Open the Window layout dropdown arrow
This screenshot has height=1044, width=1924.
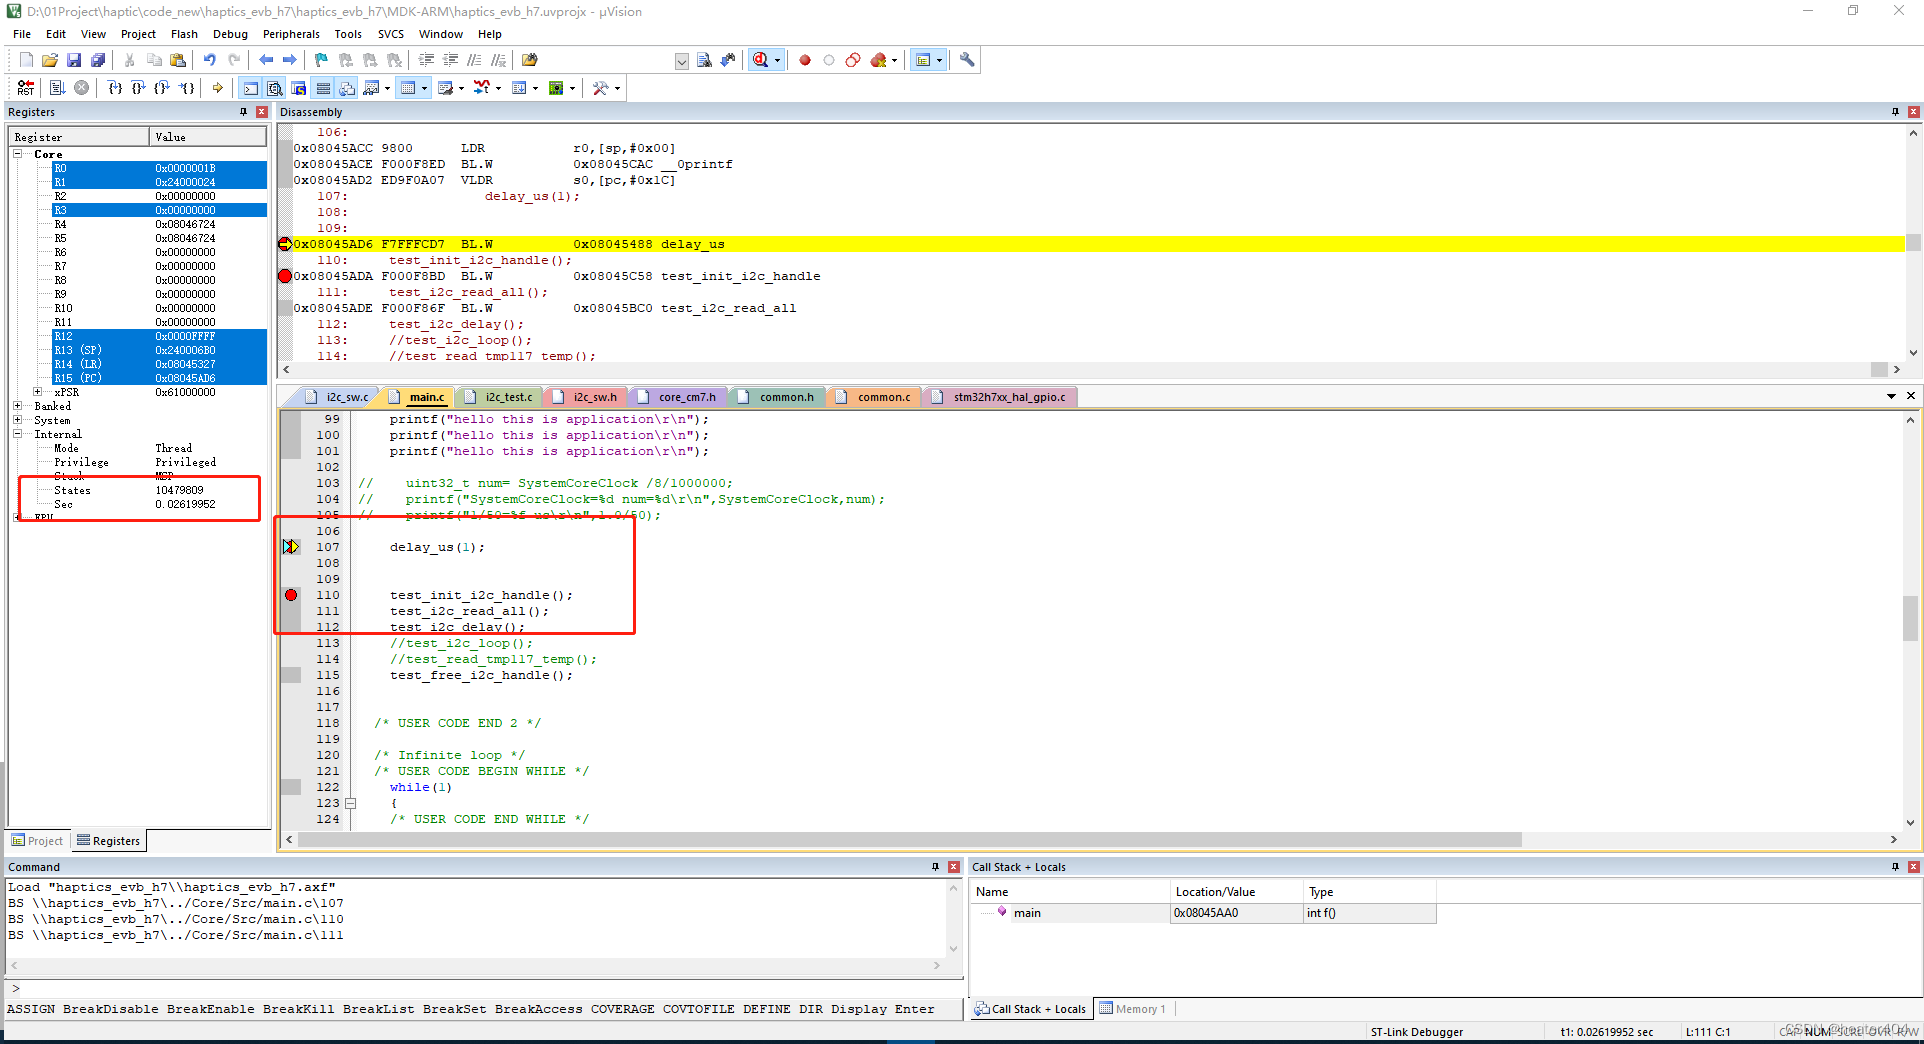click(x=939, y=60)
